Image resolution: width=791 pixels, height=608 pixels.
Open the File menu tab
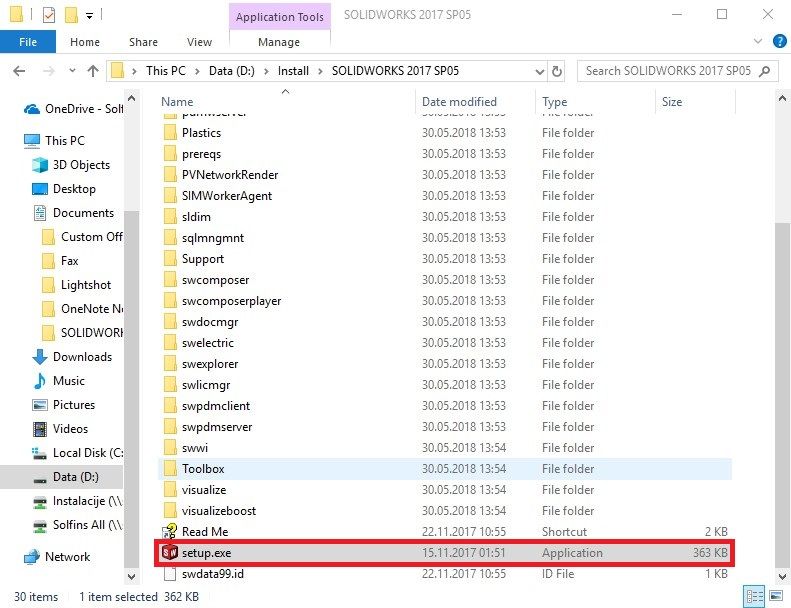point(28,42)
